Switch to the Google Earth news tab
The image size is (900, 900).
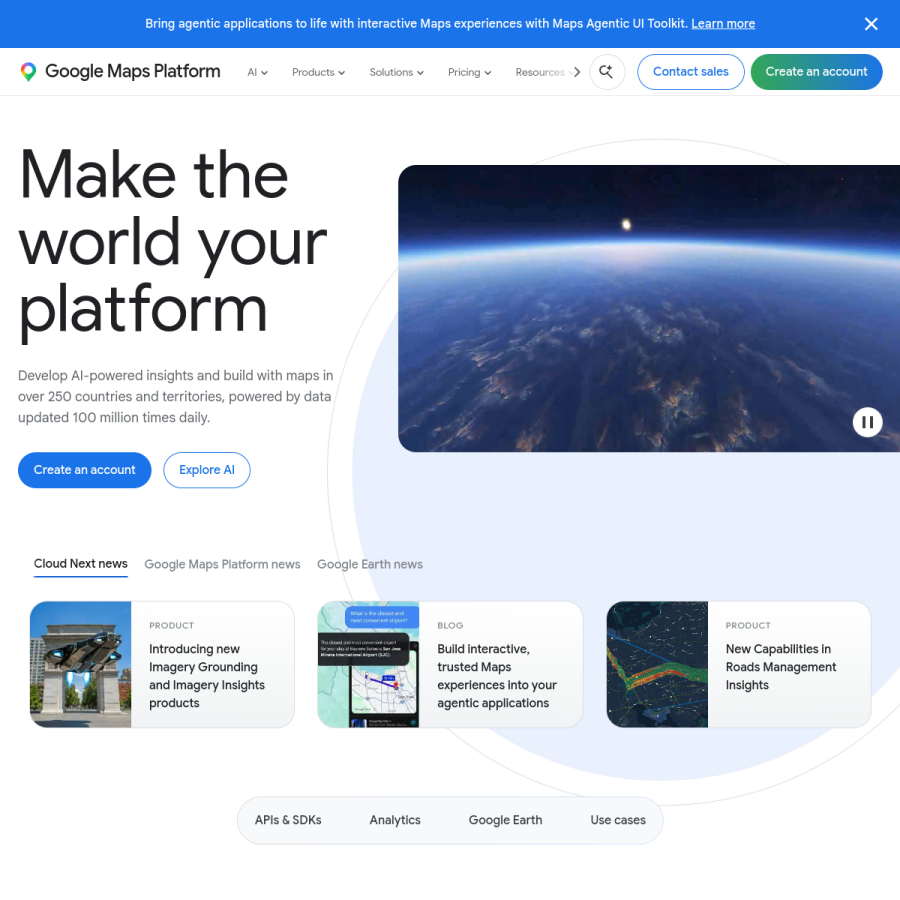[370, 564]
